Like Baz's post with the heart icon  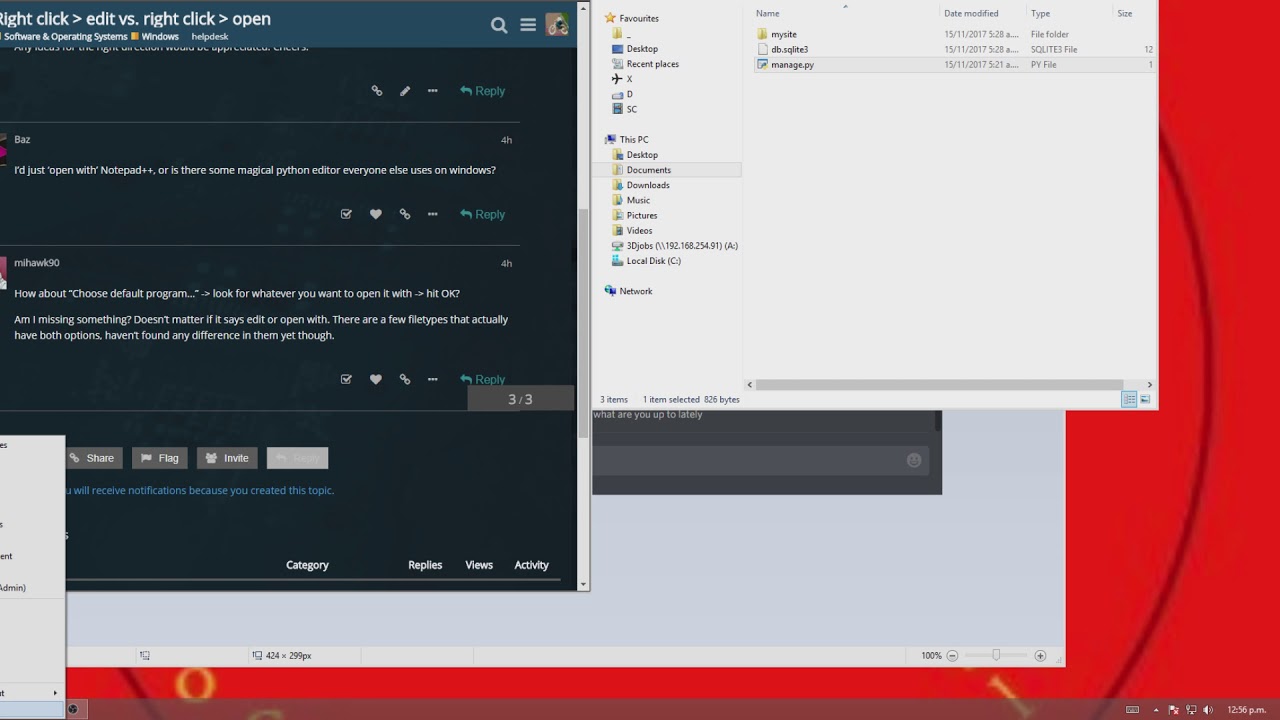[376, 214]
